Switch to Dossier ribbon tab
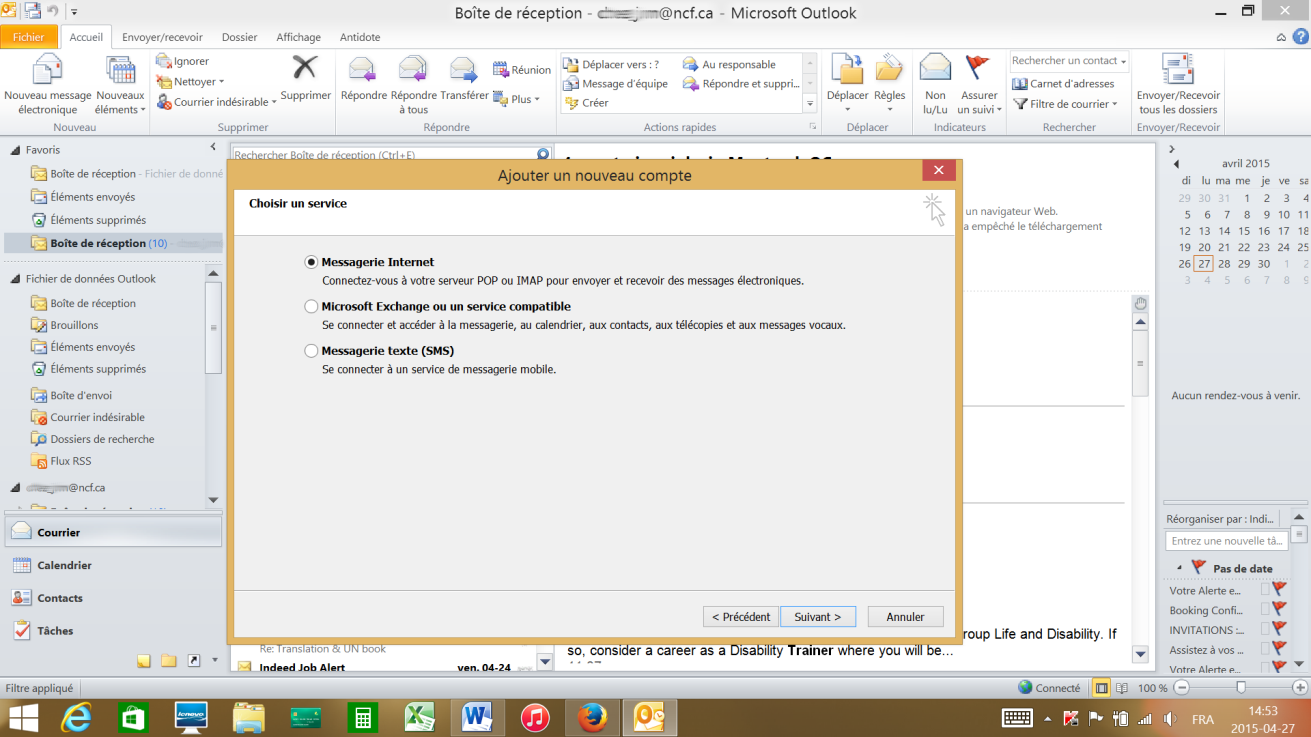Image resolution: width=1311 pixels, height=737 pixels. [x=240, y=37]
